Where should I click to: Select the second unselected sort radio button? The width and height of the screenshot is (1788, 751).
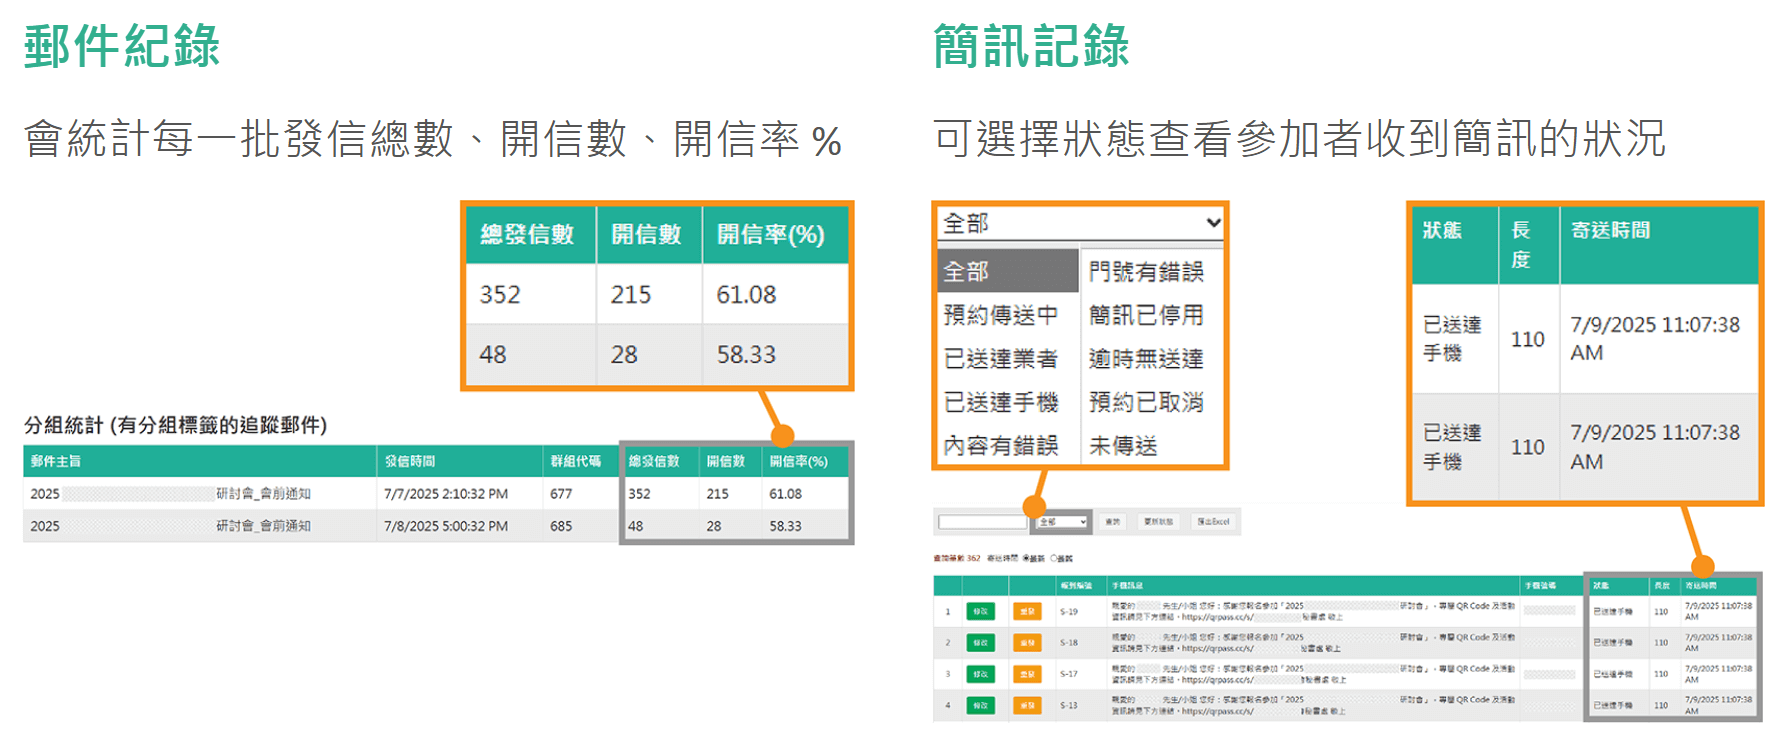1052,559
